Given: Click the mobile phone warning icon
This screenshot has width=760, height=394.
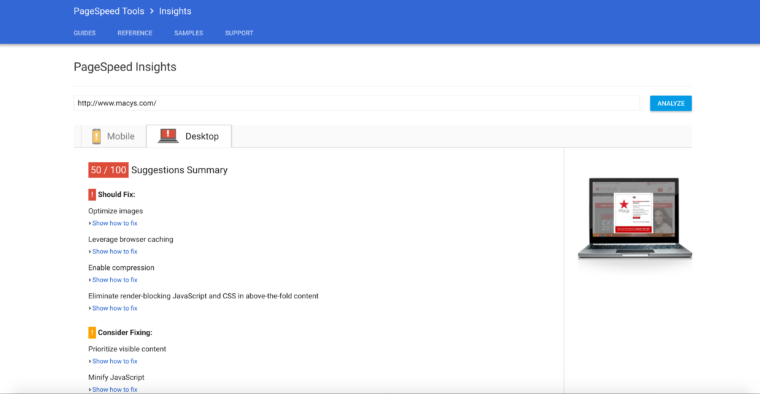Looking at the screenshot, I should tap(96, 136).
